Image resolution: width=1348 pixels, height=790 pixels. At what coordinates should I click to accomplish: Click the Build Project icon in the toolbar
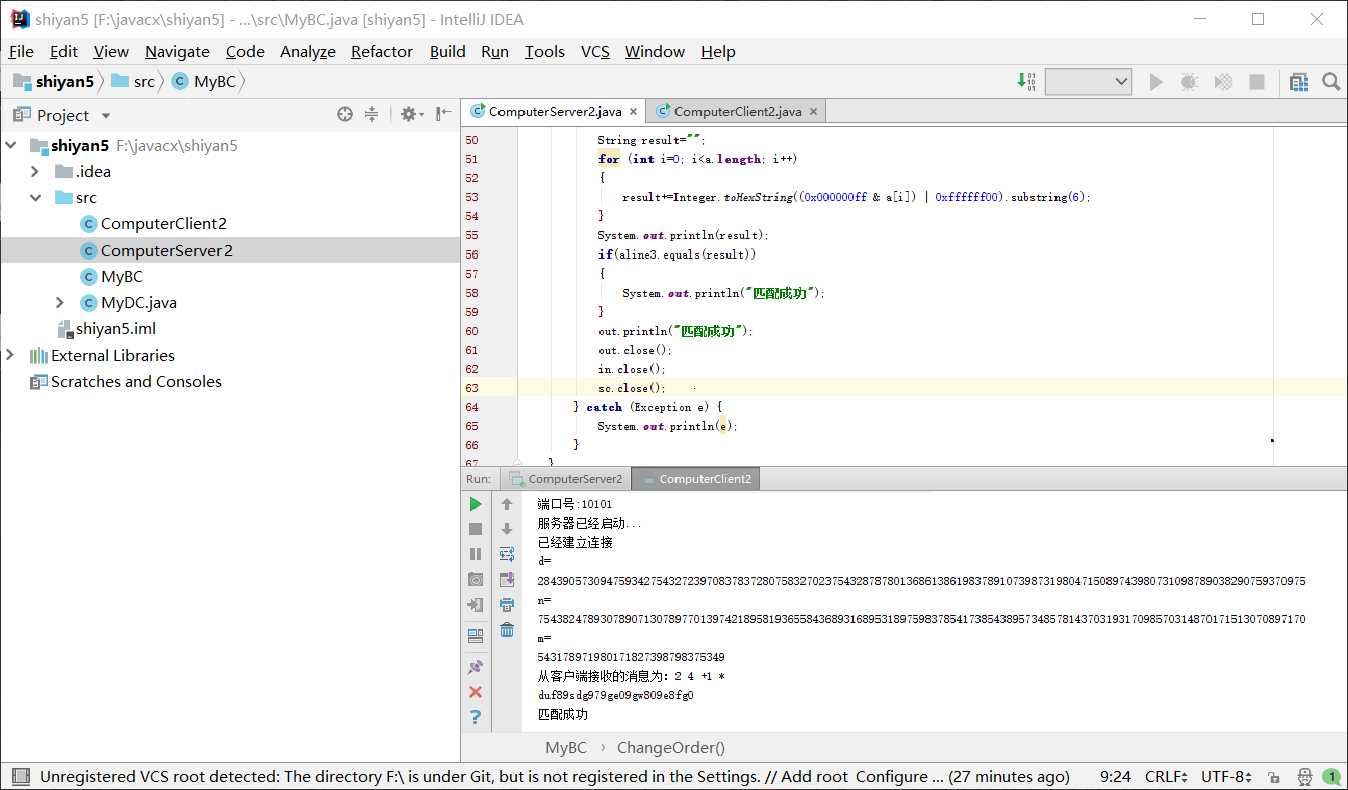(x=1026, y=82)
